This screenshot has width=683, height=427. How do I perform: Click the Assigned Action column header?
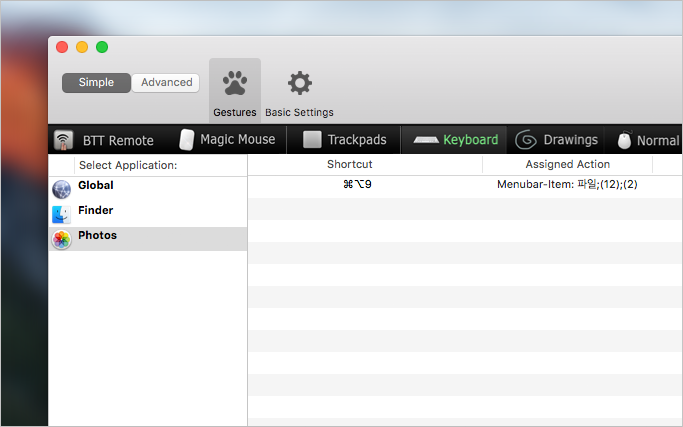point(568,164)
